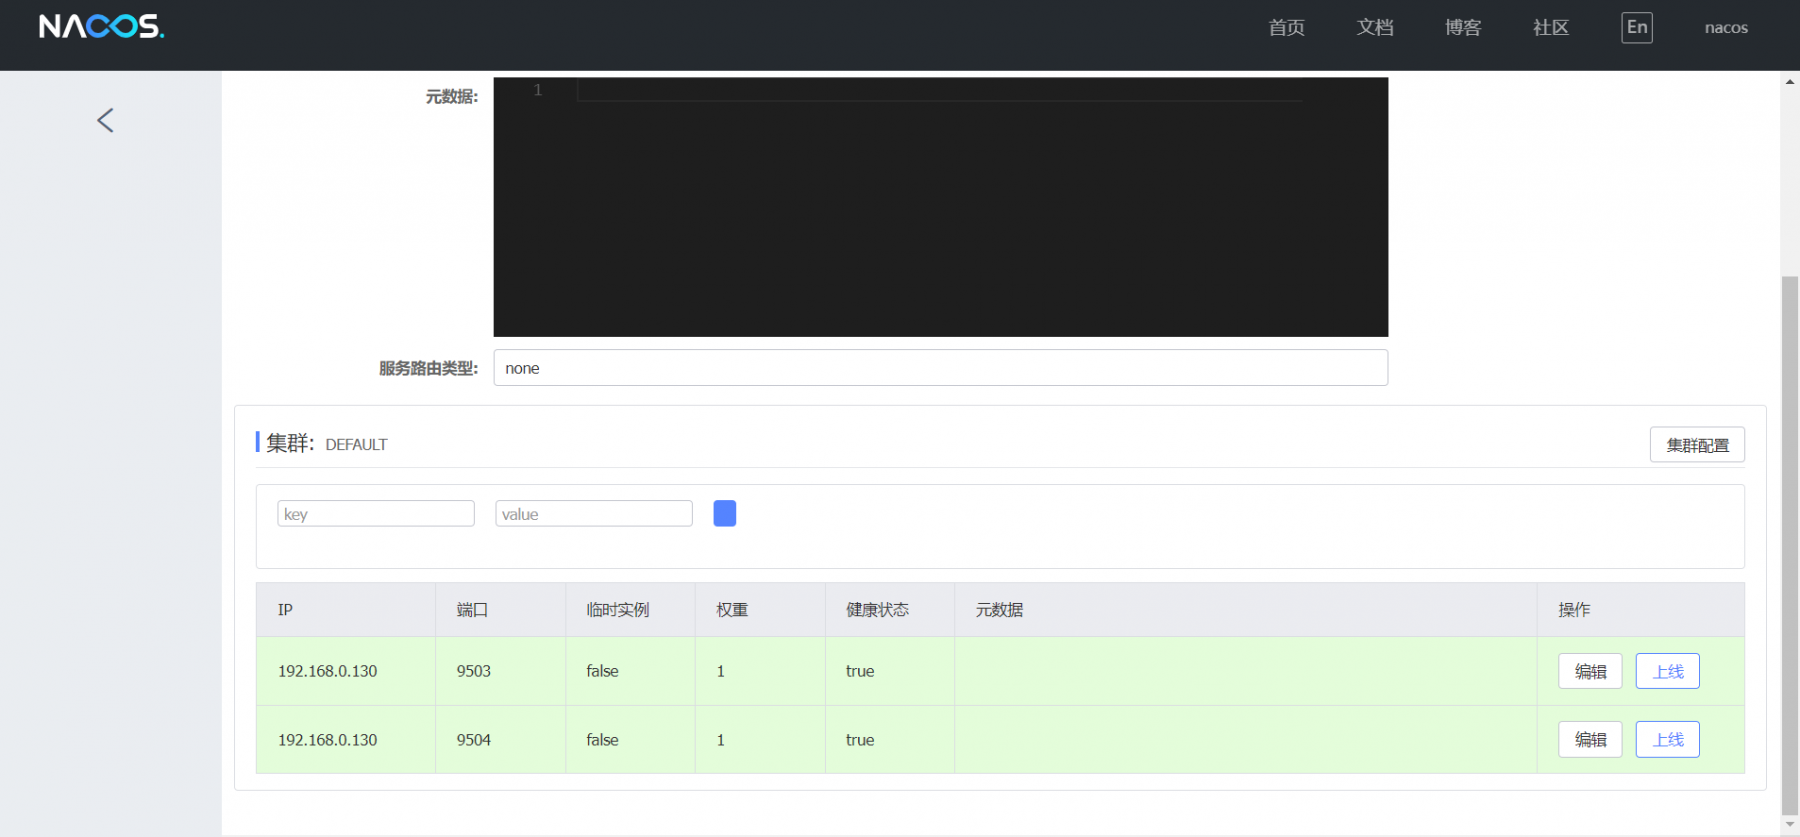Image resolution: width=1800 pixels, height=837 pixels.
Task: Focus the value filter input
Action: tap(594, 514)
